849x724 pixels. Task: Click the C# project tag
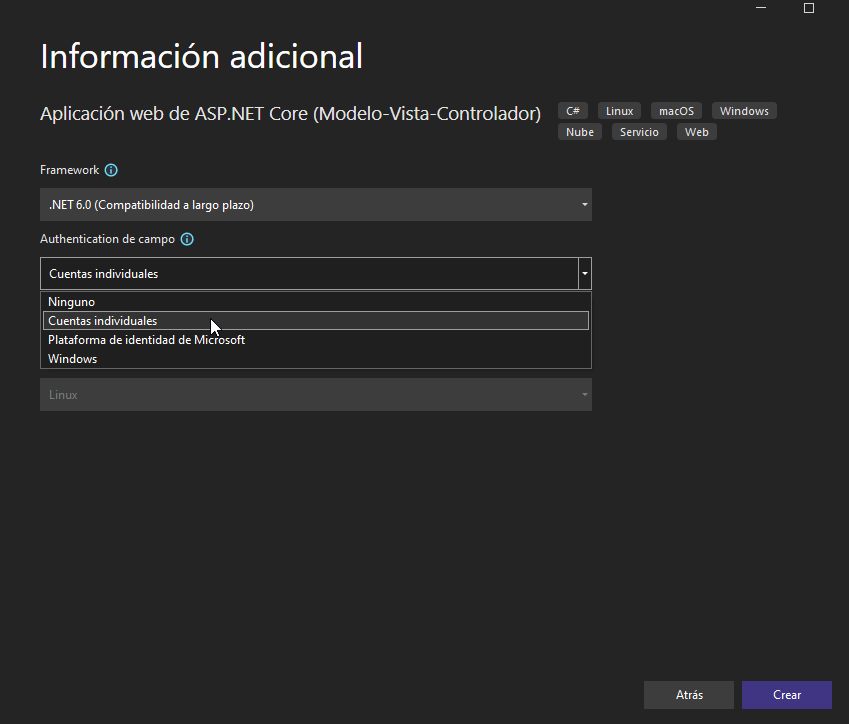[572, 110]
